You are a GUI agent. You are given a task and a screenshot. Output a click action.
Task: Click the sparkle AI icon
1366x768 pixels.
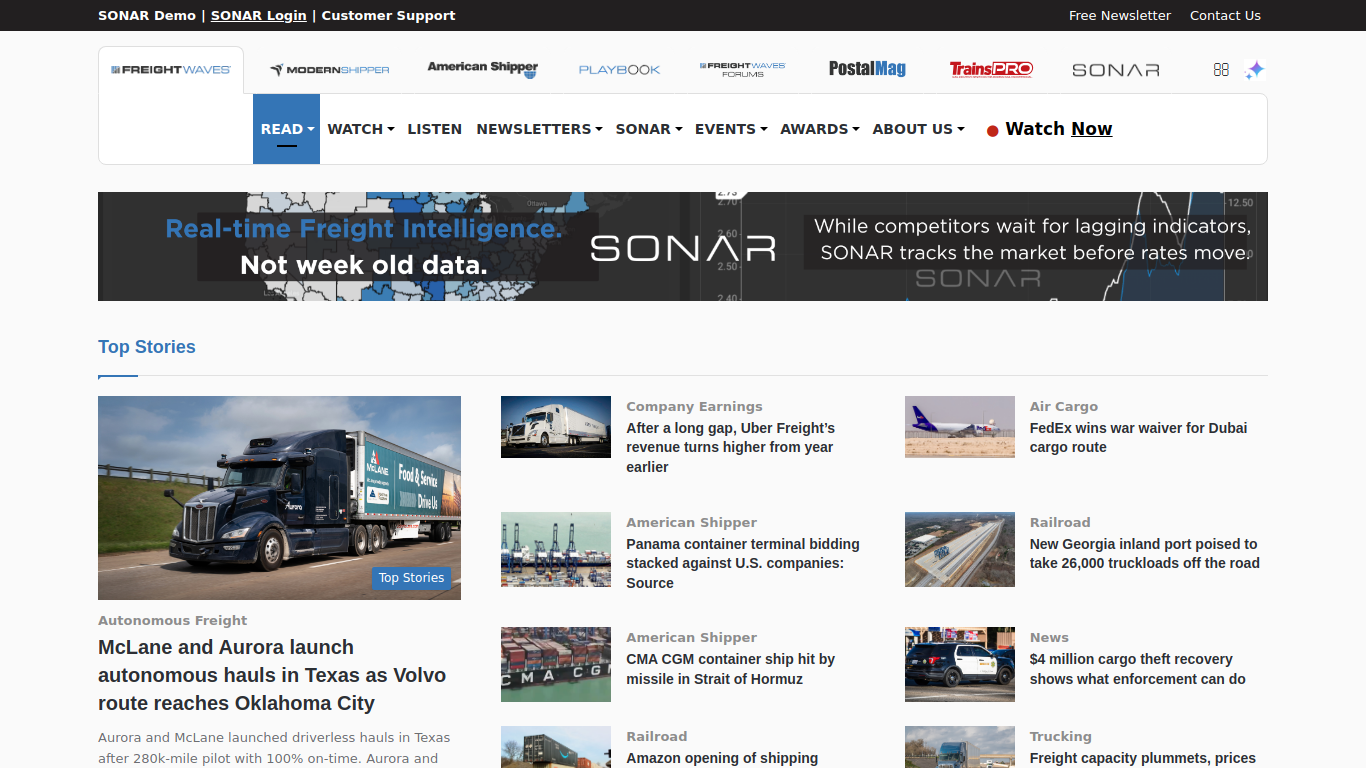tap(1254, 70)
